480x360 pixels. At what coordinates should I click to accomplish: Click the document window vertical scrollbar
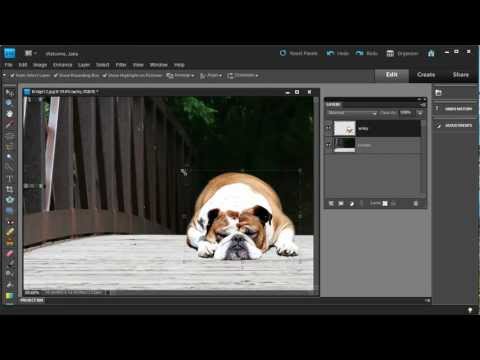click(316, 193)
